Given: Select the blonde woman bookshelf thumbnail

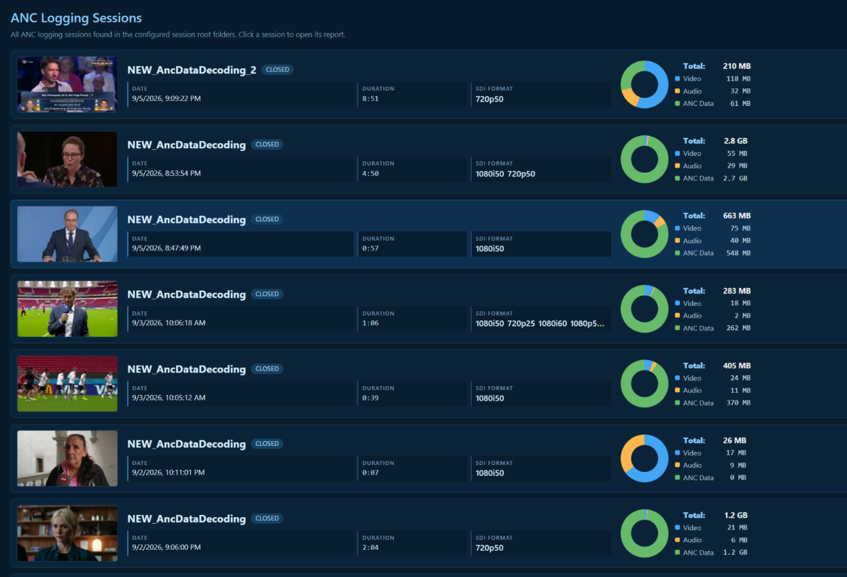Looking at the screenshot, I should coord(67,533).
